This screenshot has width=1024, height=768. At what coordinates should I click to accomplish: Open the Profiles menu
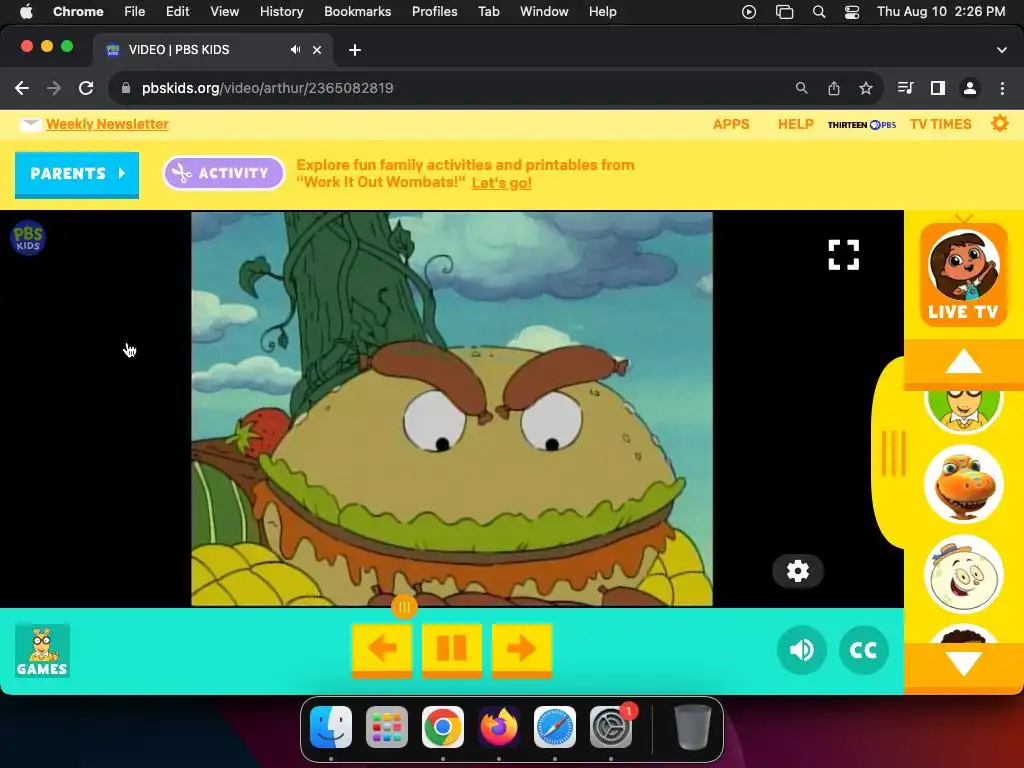click(434, 12)
